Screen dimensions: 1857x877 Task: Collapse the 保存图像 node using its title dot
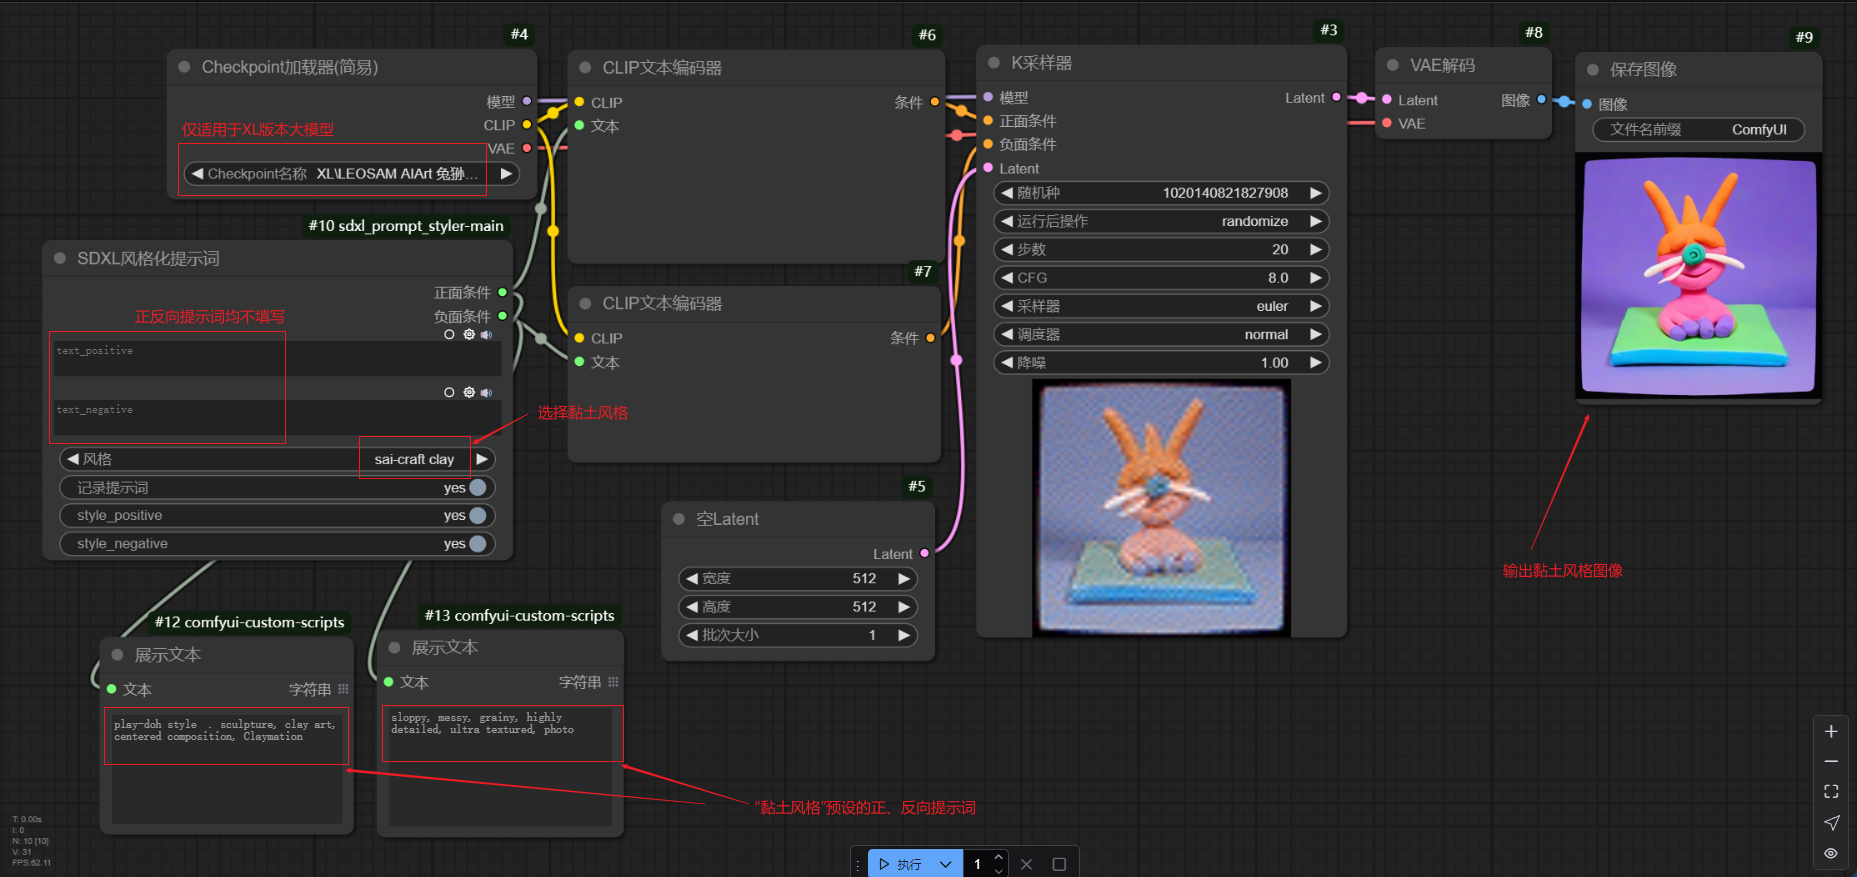click(1593, 70)
